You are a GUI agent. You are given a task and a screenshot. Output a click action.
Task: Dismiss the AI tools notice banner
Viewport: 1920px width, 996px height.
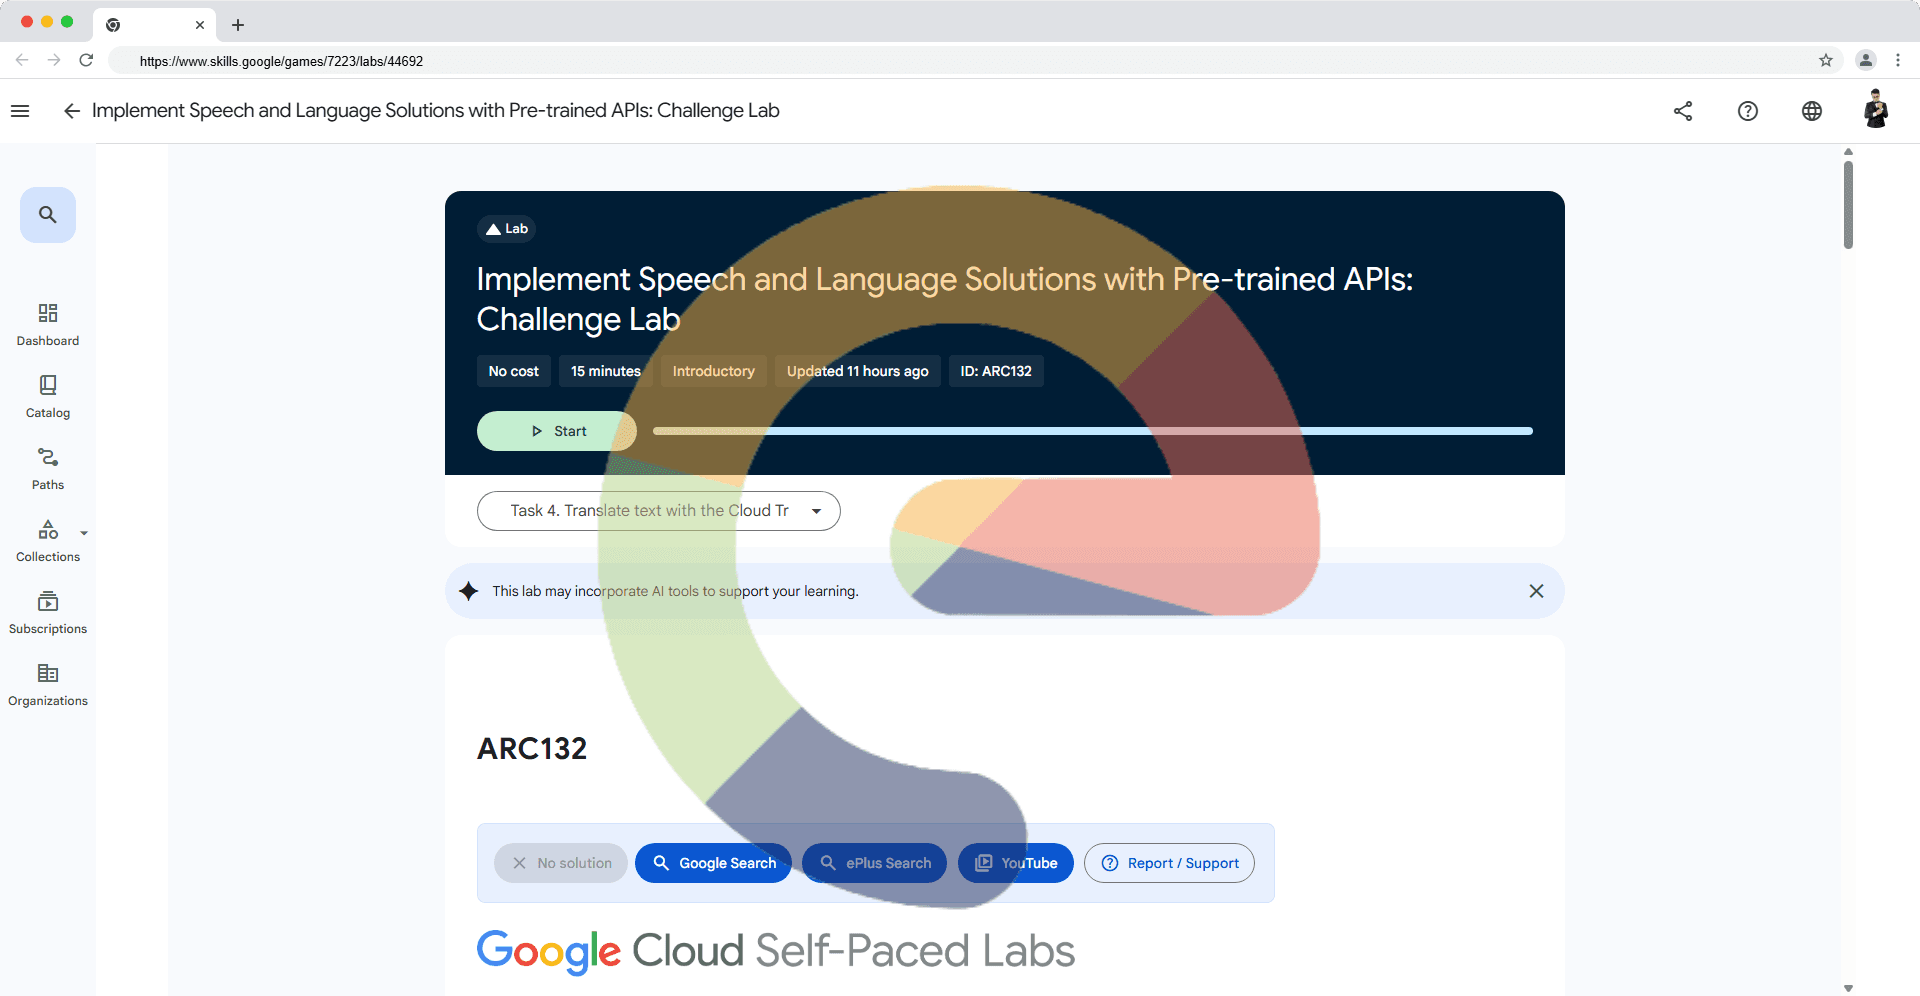1536,591
